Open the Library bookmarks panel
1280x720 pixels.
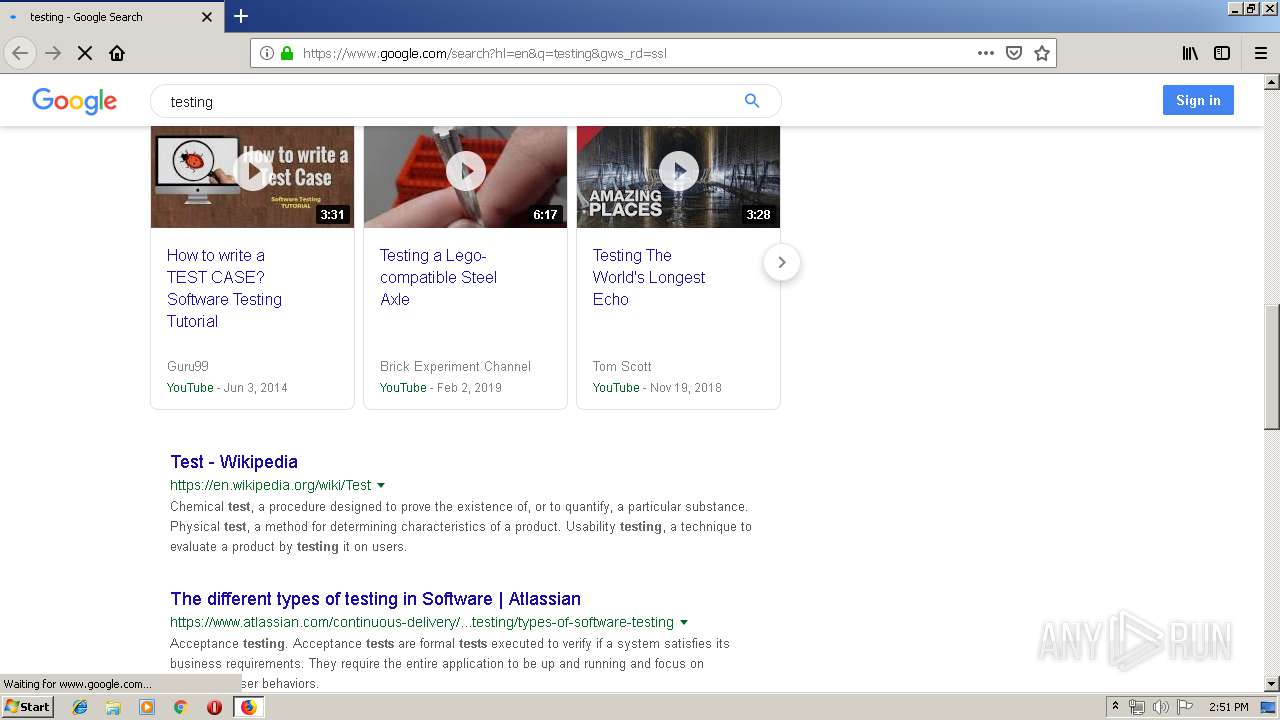tap(1190, 53)
